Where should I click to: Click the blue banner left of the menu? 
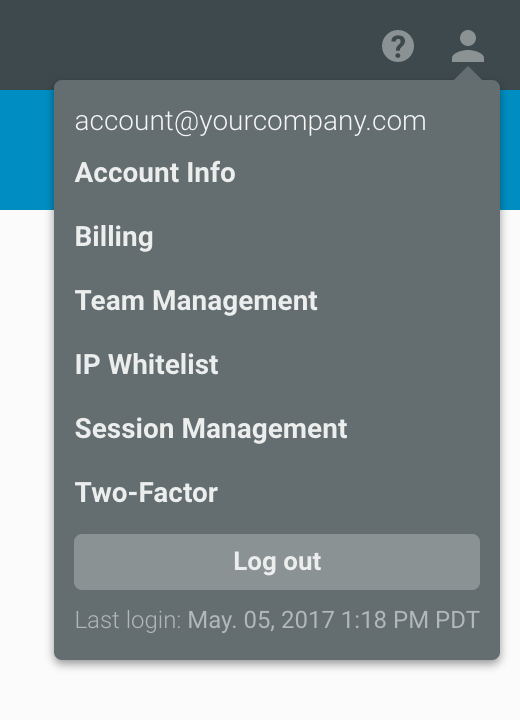(x=27, y=150)
